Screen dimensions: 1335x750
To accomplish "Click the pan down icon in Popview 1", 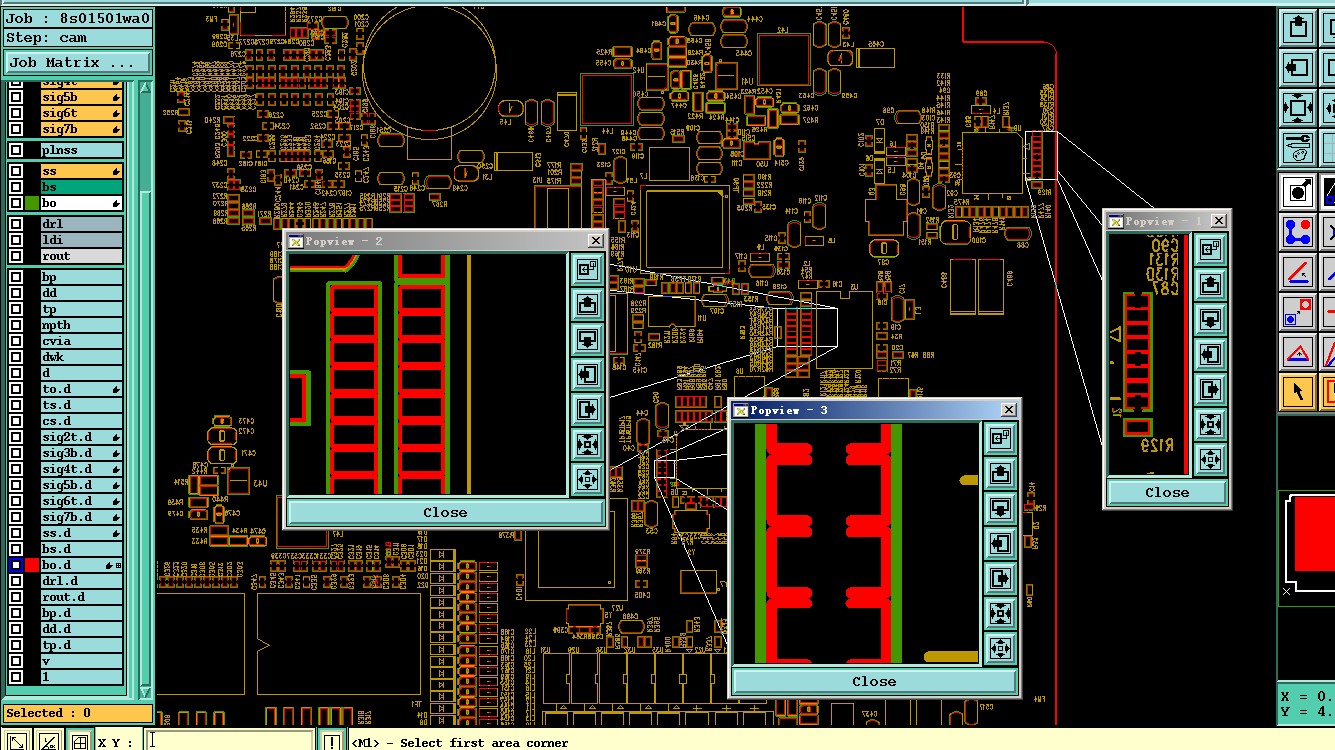I will coord(1211,319).
